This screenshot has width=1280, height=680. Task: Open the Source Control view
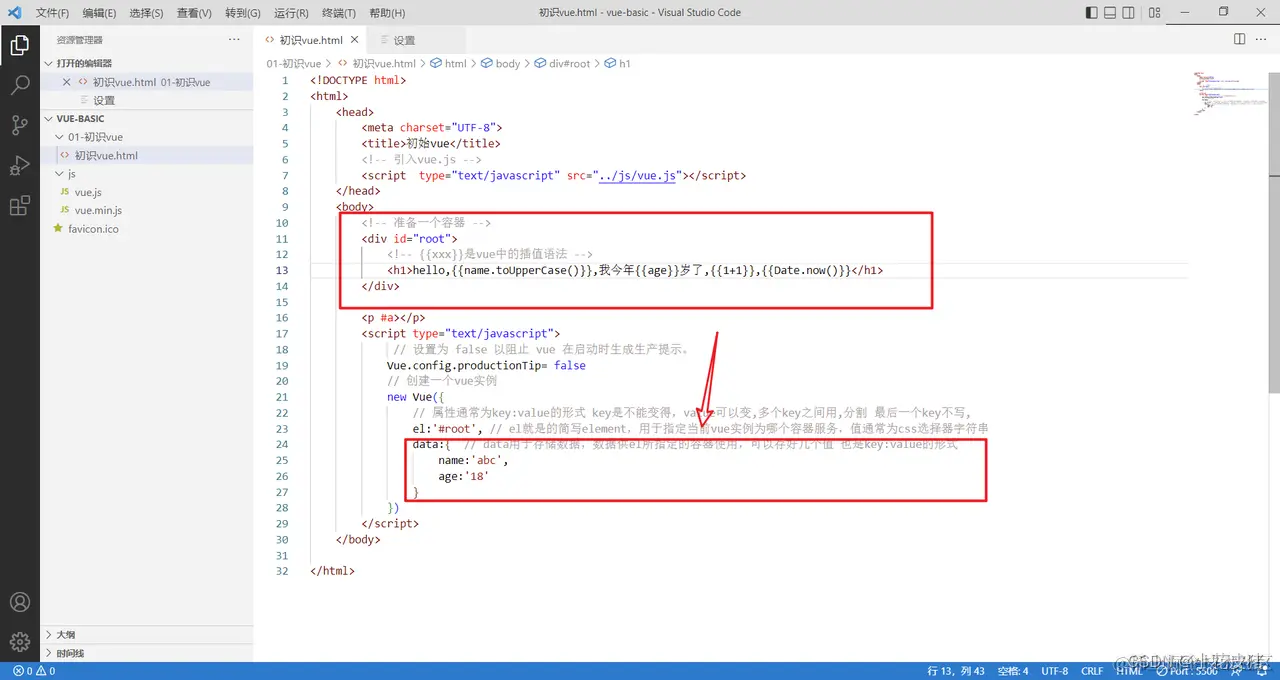coord(19,125)
